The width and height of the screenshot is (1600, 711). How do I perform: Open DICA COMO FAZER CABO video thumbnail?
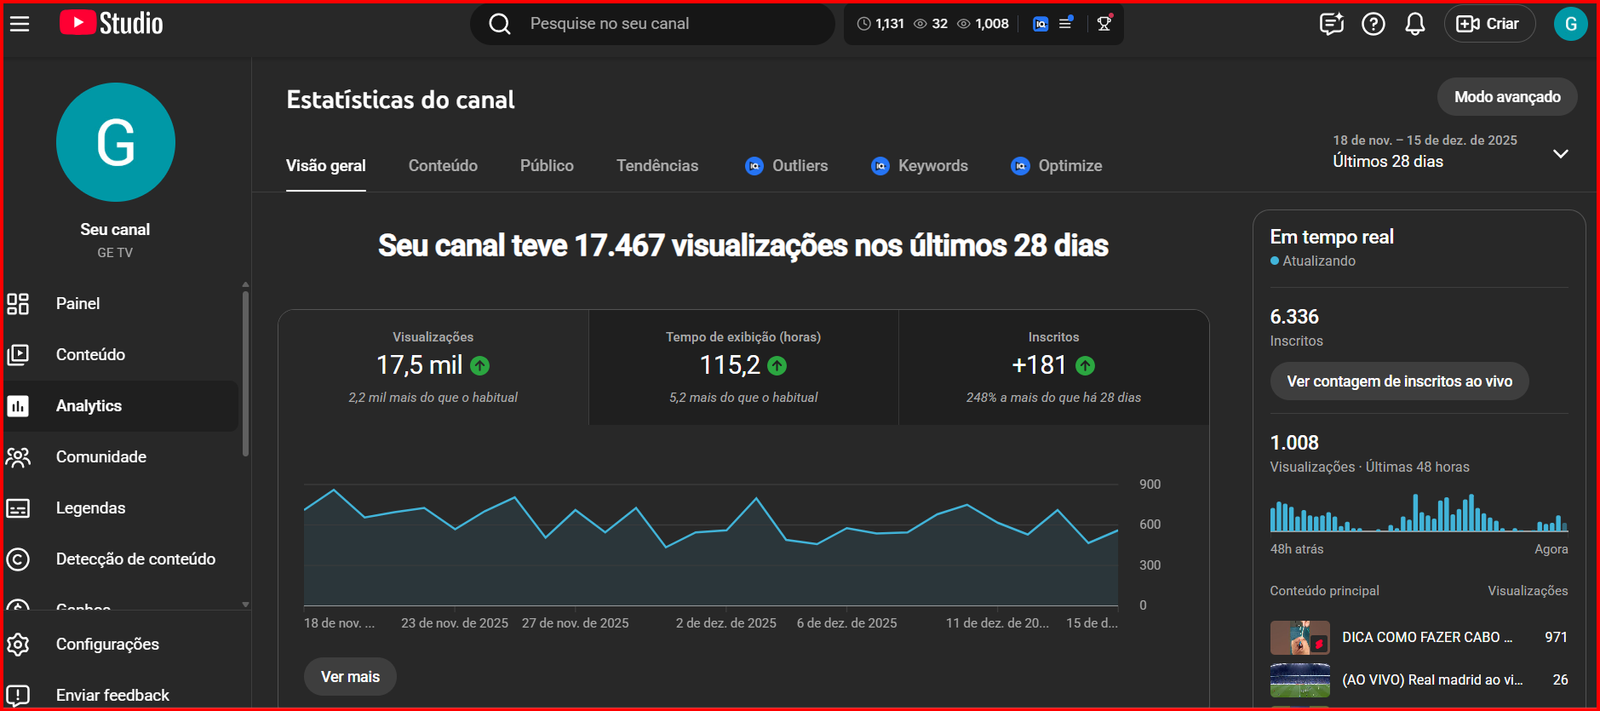tap(1300, 637)
